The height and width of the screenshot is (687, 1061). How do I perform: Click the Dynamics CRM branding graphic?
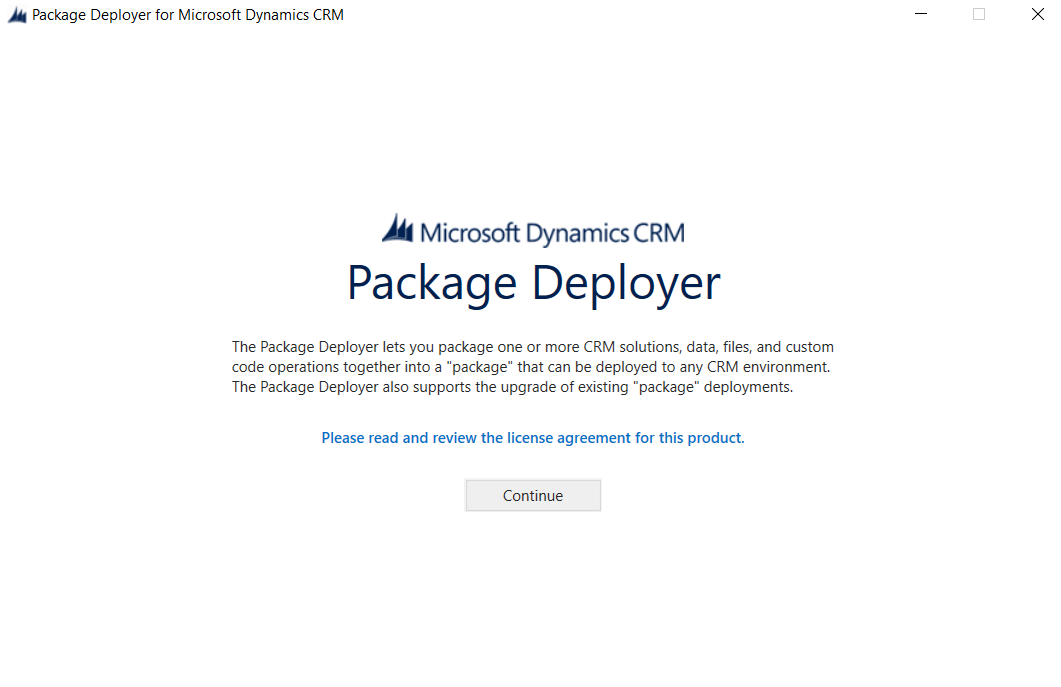tap(533, 228)
